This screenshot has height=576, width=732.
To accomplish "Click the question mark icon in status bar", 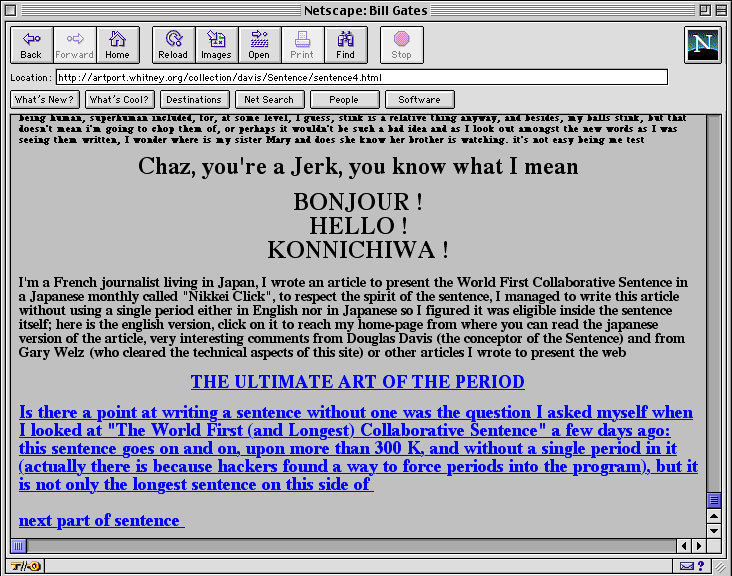I will (x=701, y=566).
